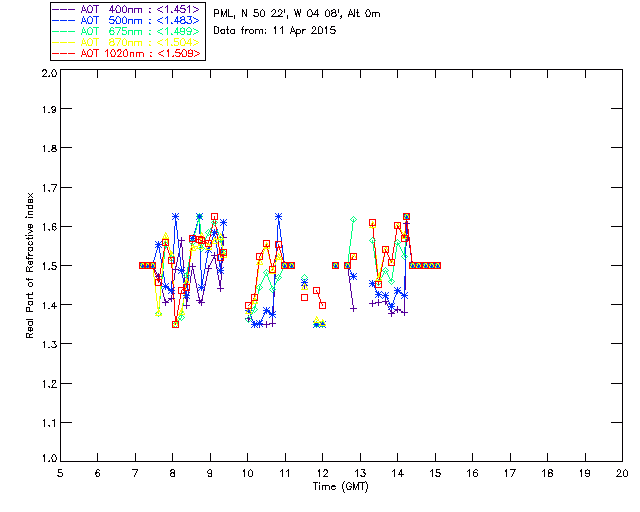
Task: Click the isolated red square marker at 1.42 near 11.5 GMT
Action: [x=304, y=298]
